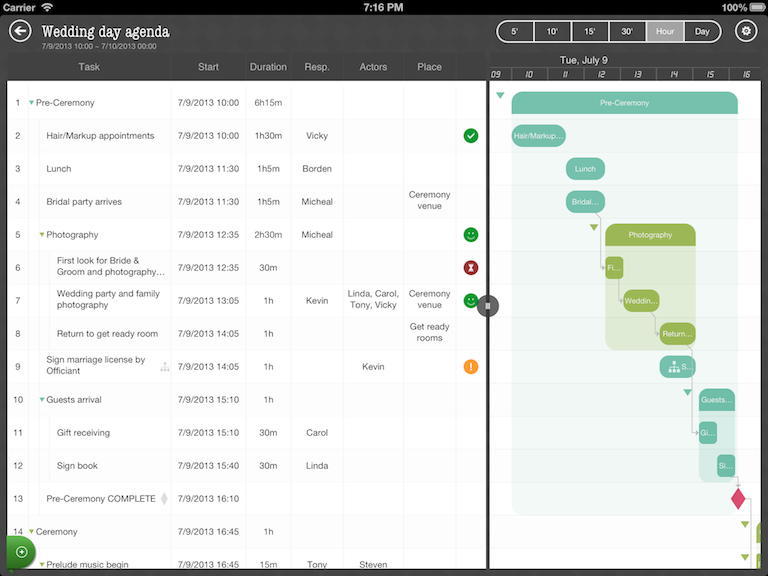This screenshot has width=768, height=576.
Task: Click the Vicky responsible cell
Action: tap(317, 136)
